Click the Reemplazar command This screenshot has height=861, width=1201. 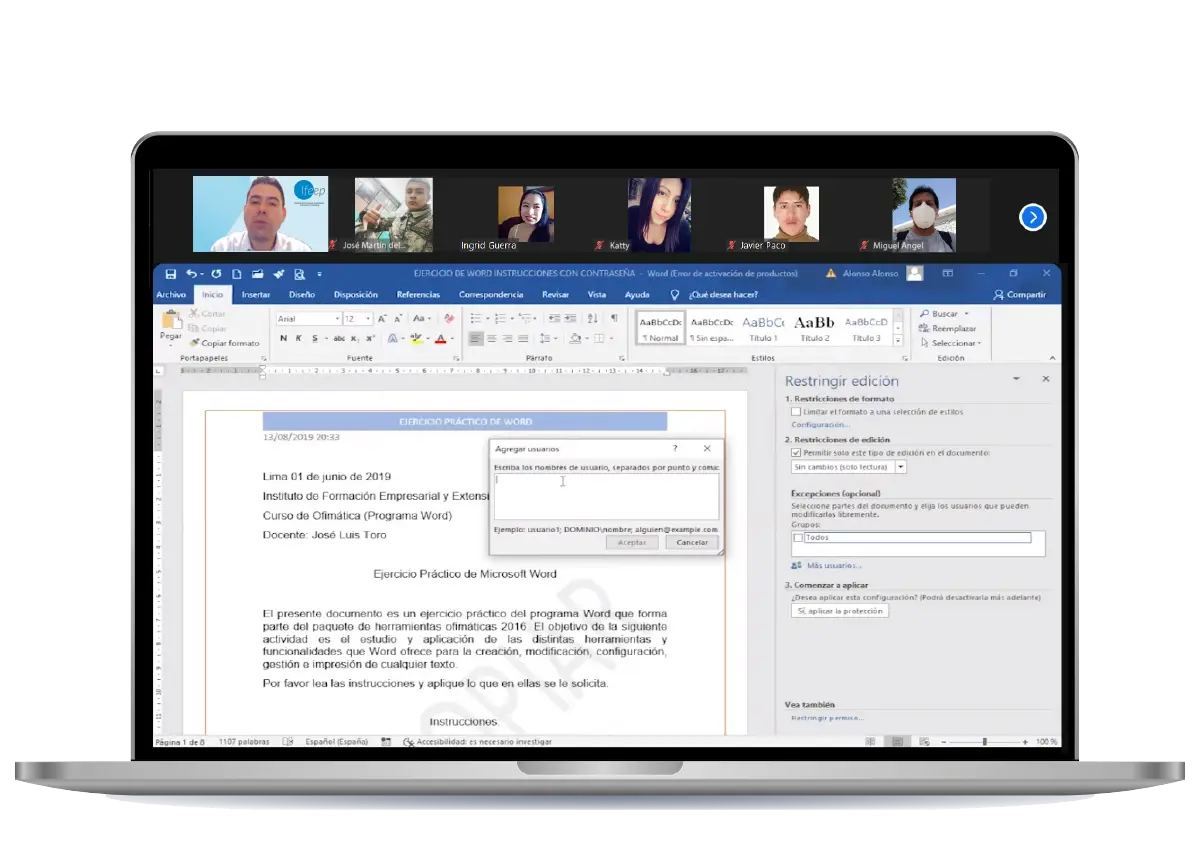coord(947,328)
